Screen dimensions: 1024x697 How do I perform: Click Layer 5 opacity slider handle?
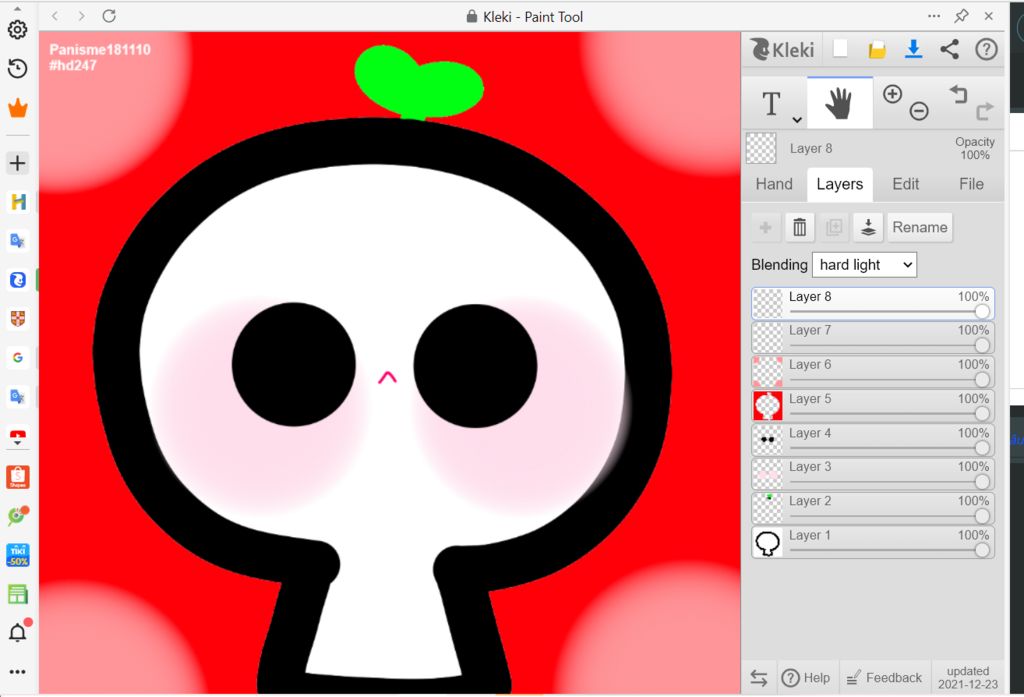(982, 413)
